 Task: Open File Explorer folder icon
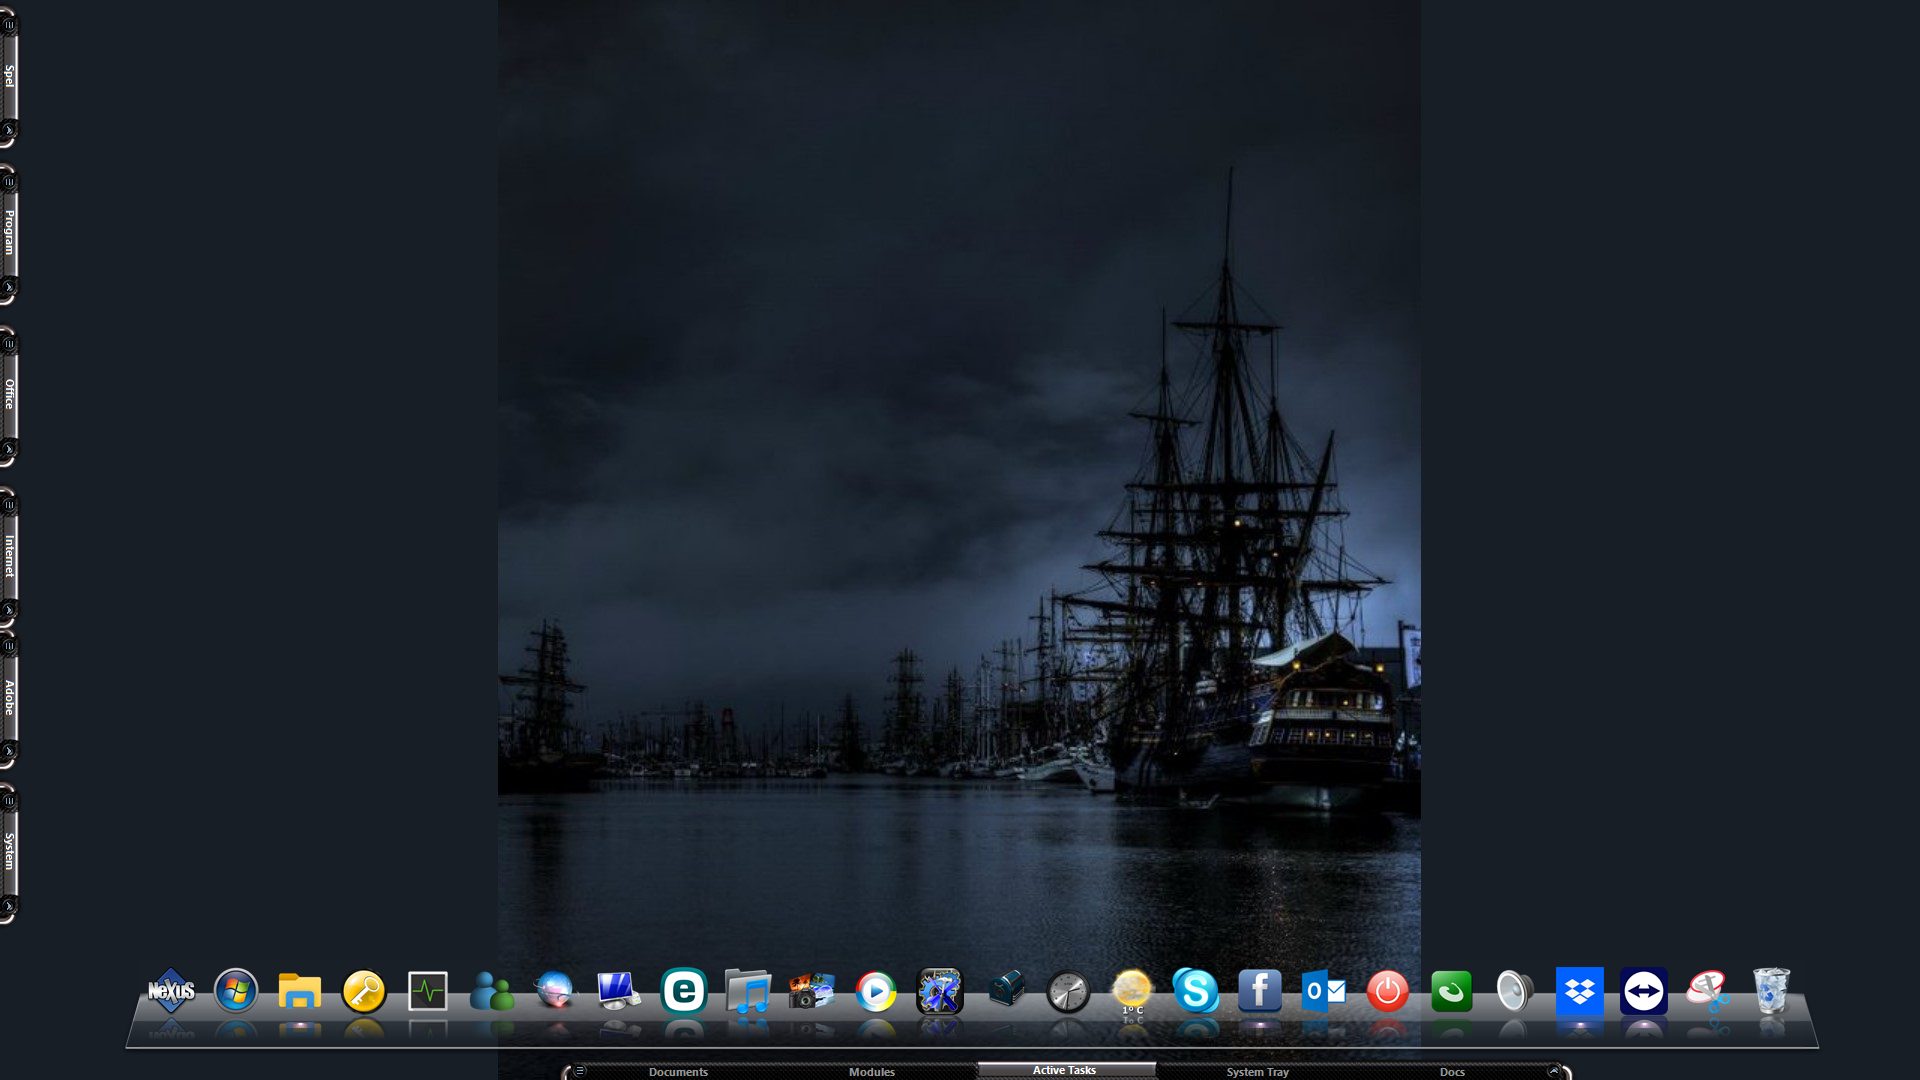(300, 991)
